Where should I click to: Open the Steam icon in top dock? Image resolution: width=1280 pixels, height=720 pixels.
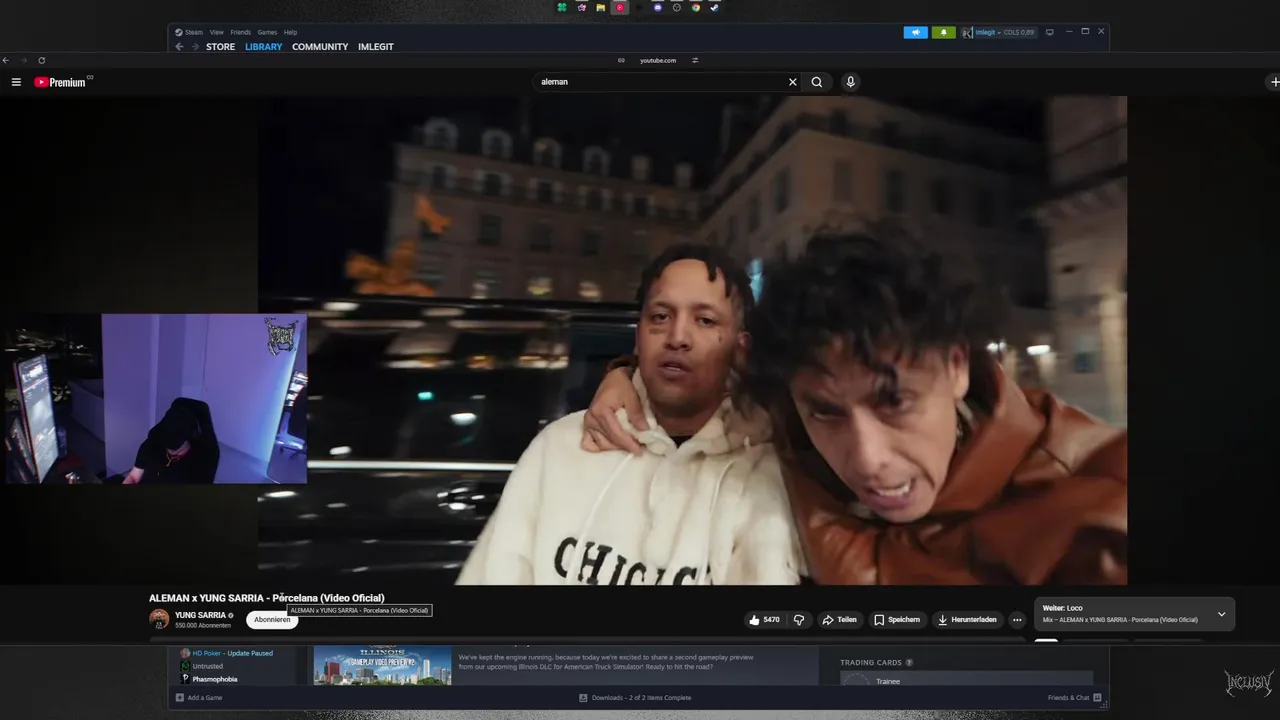tap(715, 7)
